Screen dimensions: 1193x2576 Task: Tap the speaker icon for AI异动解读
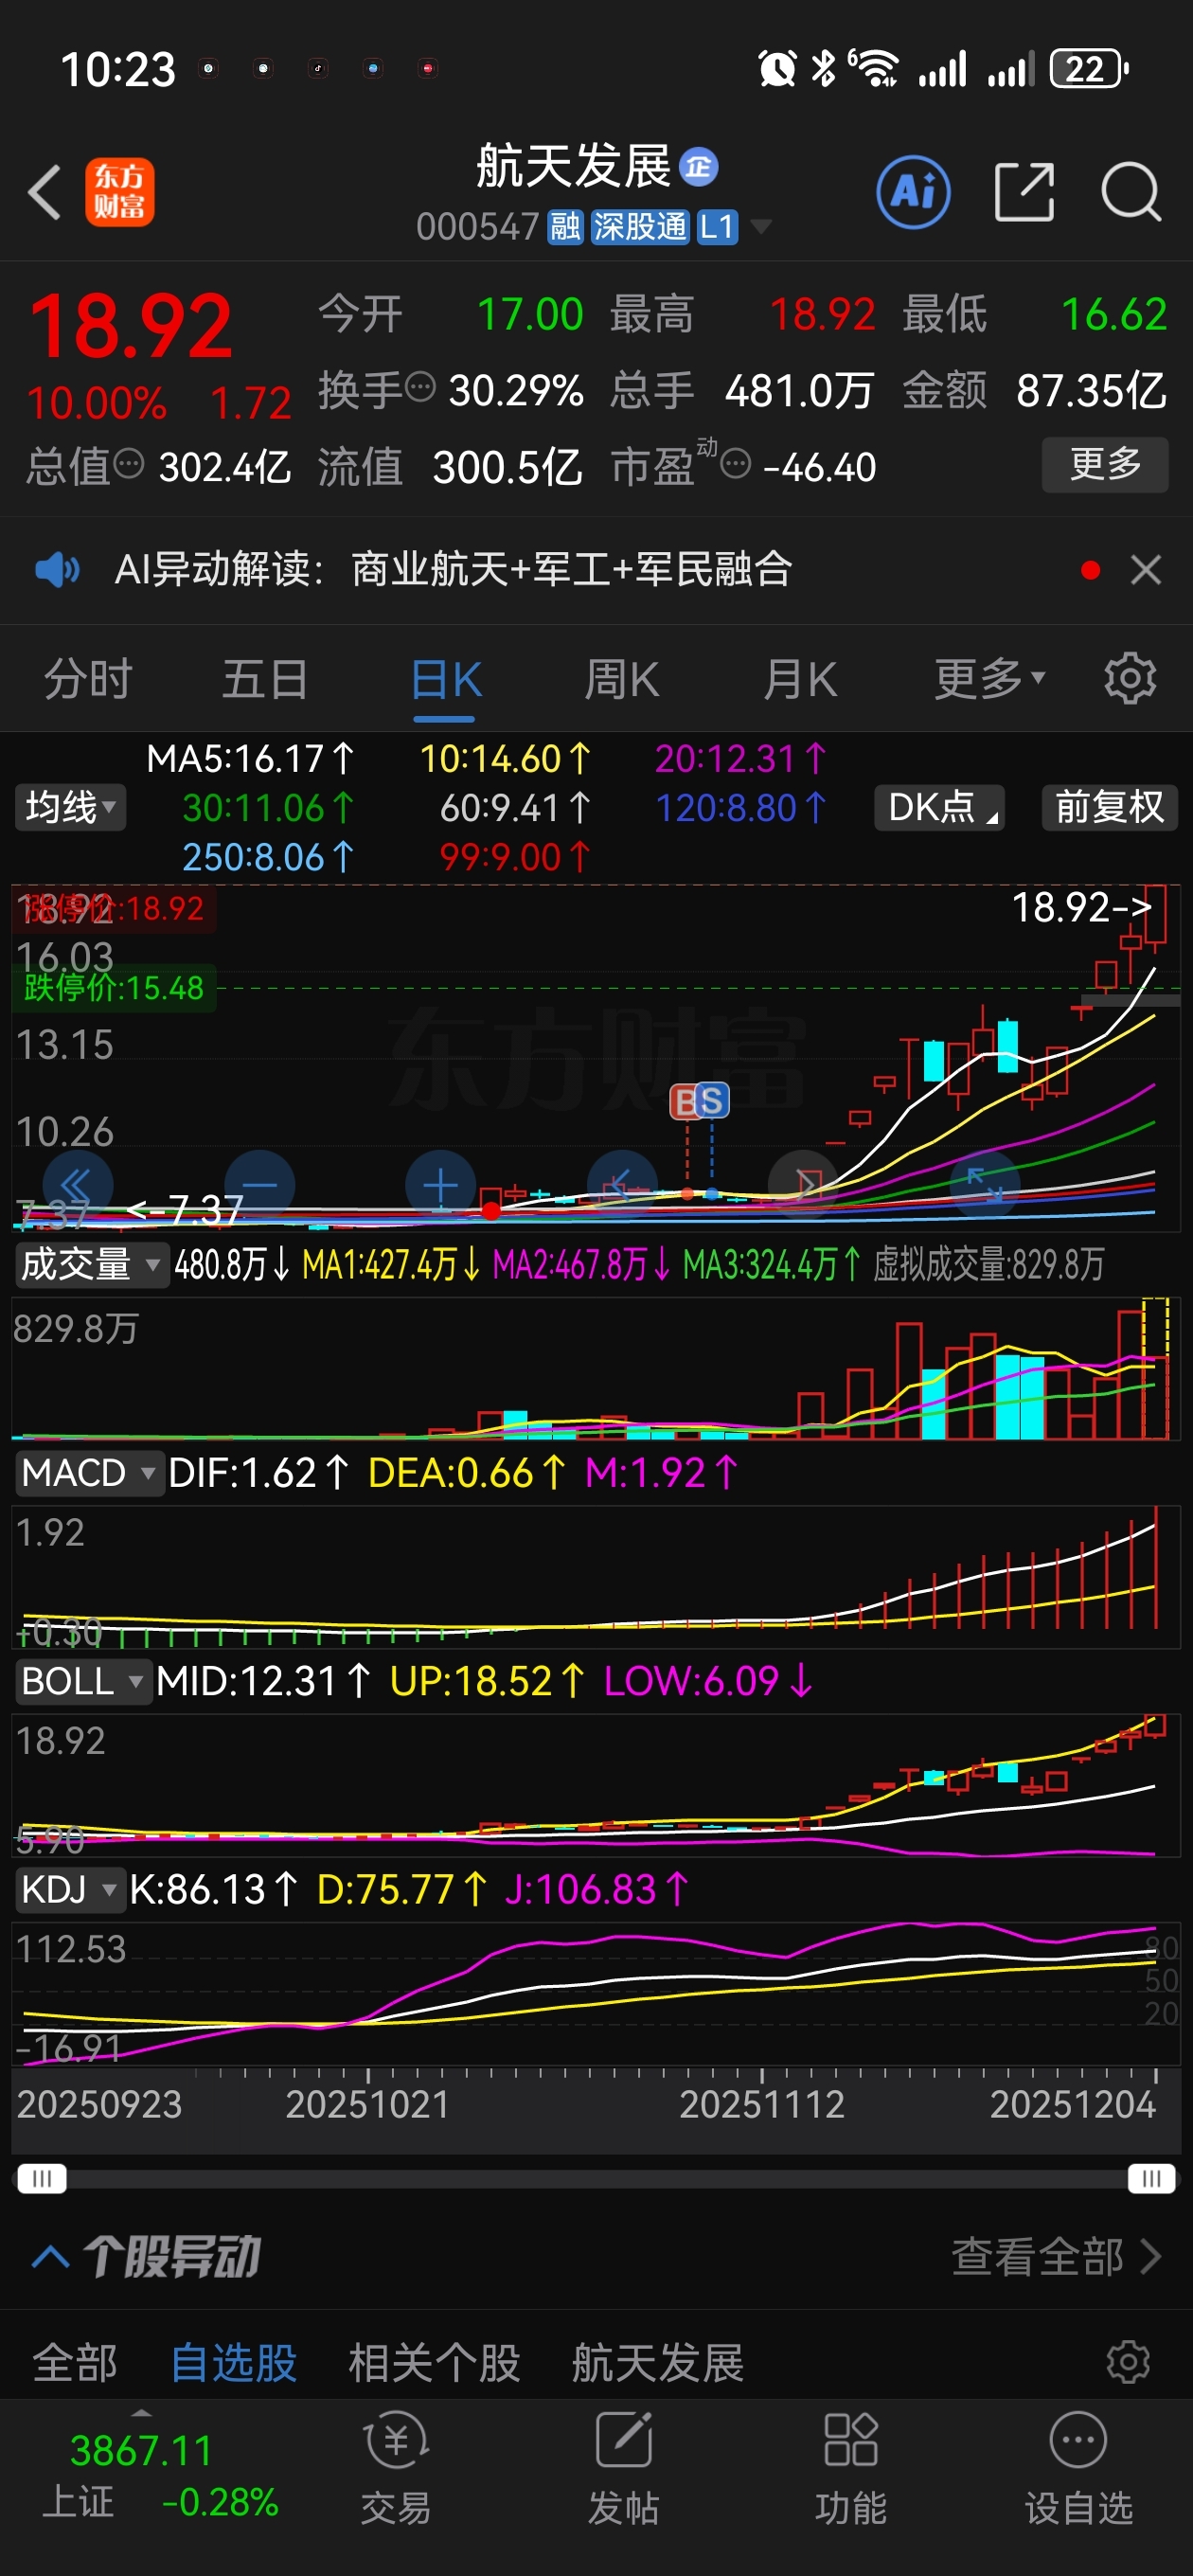[58, 570]
